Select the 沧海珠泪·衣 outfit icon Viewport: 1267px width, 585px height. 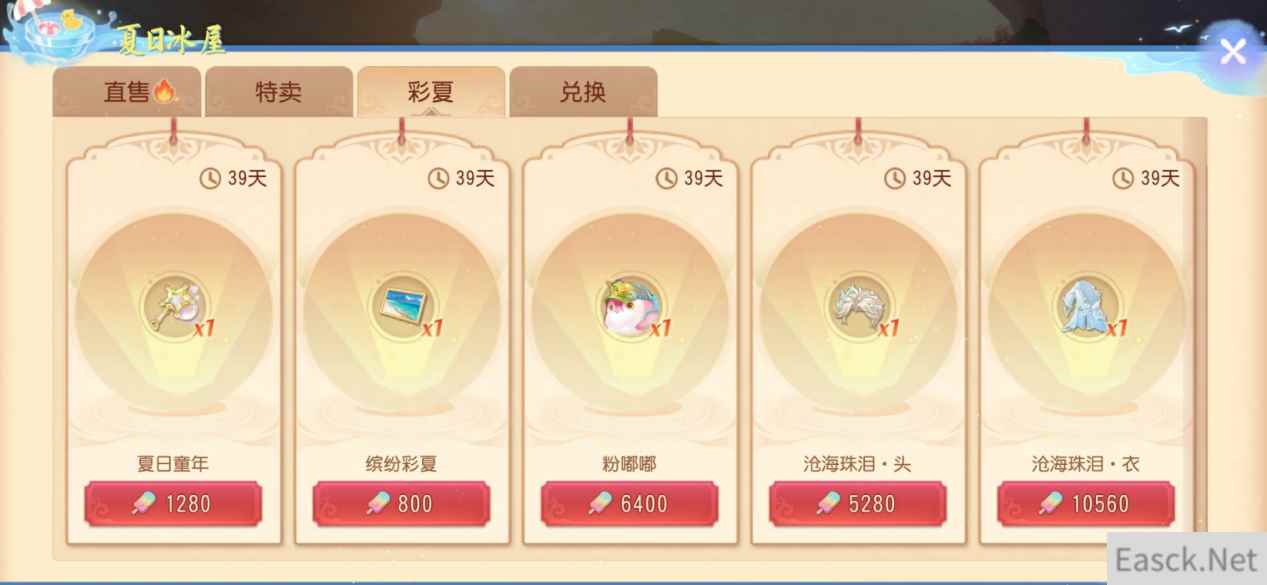click(x=1086, y=310)
